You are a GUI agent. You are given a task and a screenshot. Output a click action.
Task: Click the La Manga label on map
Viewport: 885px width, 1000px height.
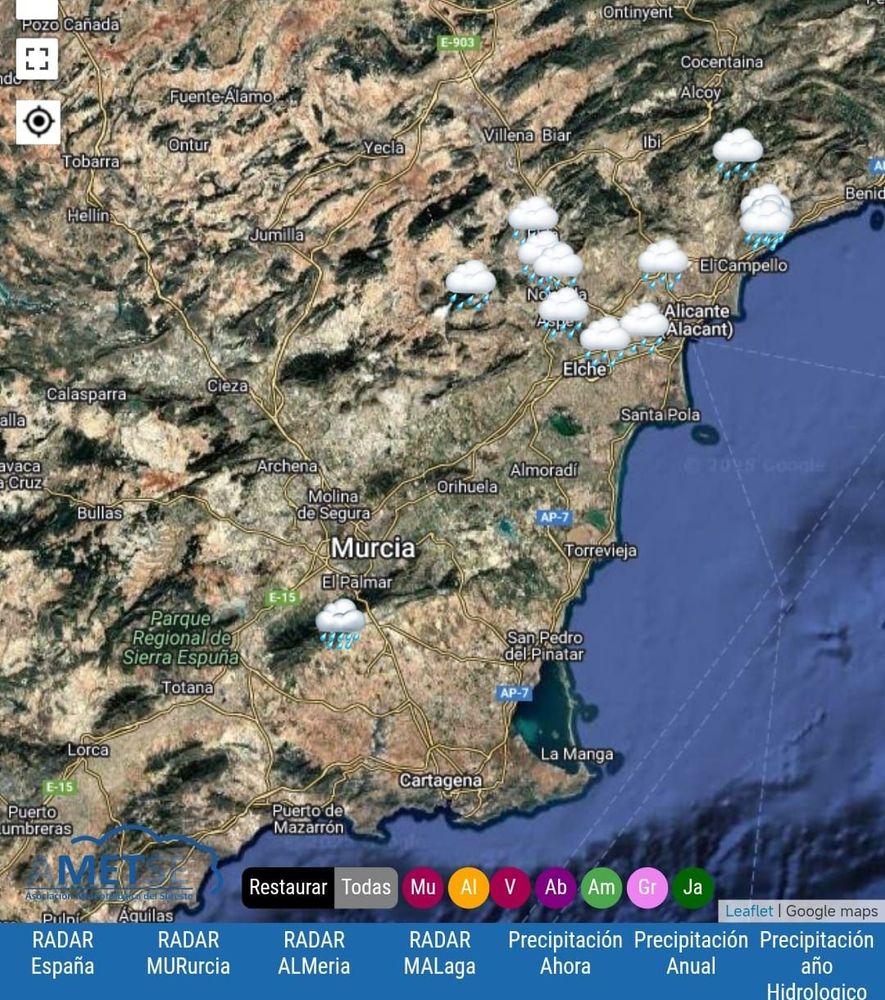point(576,754)
